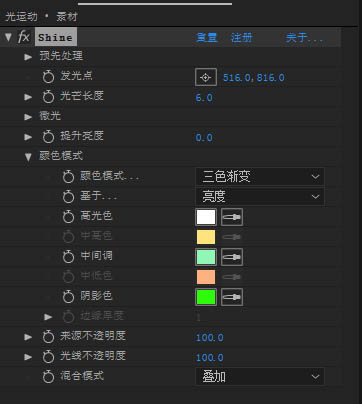
Task: Open the white 高光色 color swatch
Action: [206, 217]
